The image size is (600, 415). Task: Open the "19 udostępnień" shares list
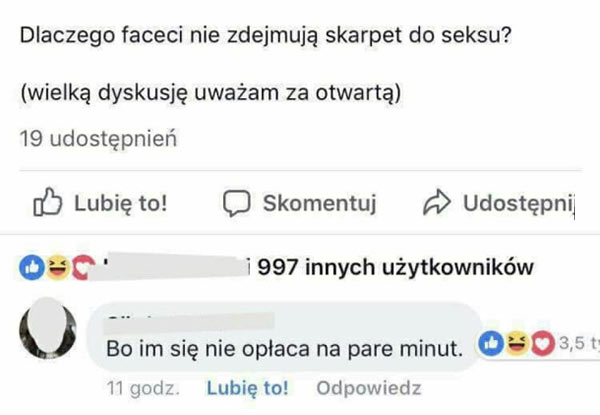tap(98, 140)
